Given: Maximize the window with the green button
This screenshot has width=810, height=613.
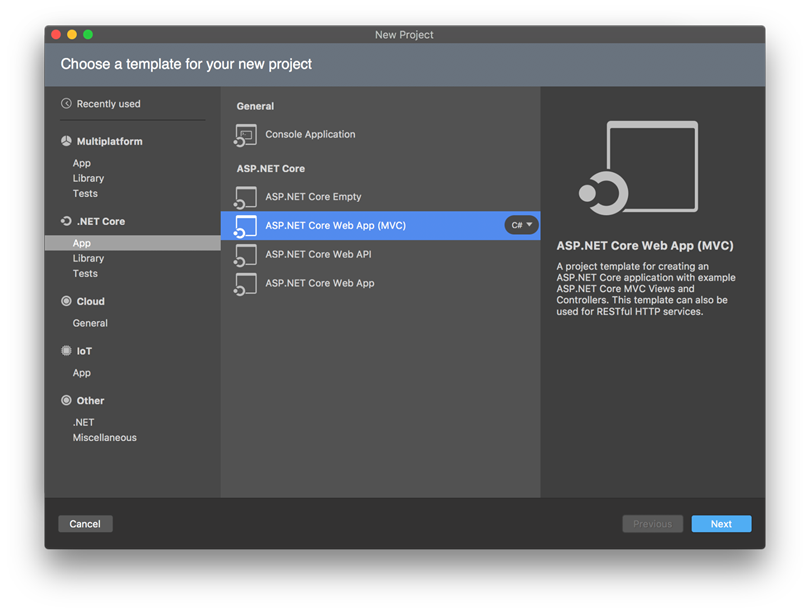Looking at the screenshot, I should [x=88, y=35].
